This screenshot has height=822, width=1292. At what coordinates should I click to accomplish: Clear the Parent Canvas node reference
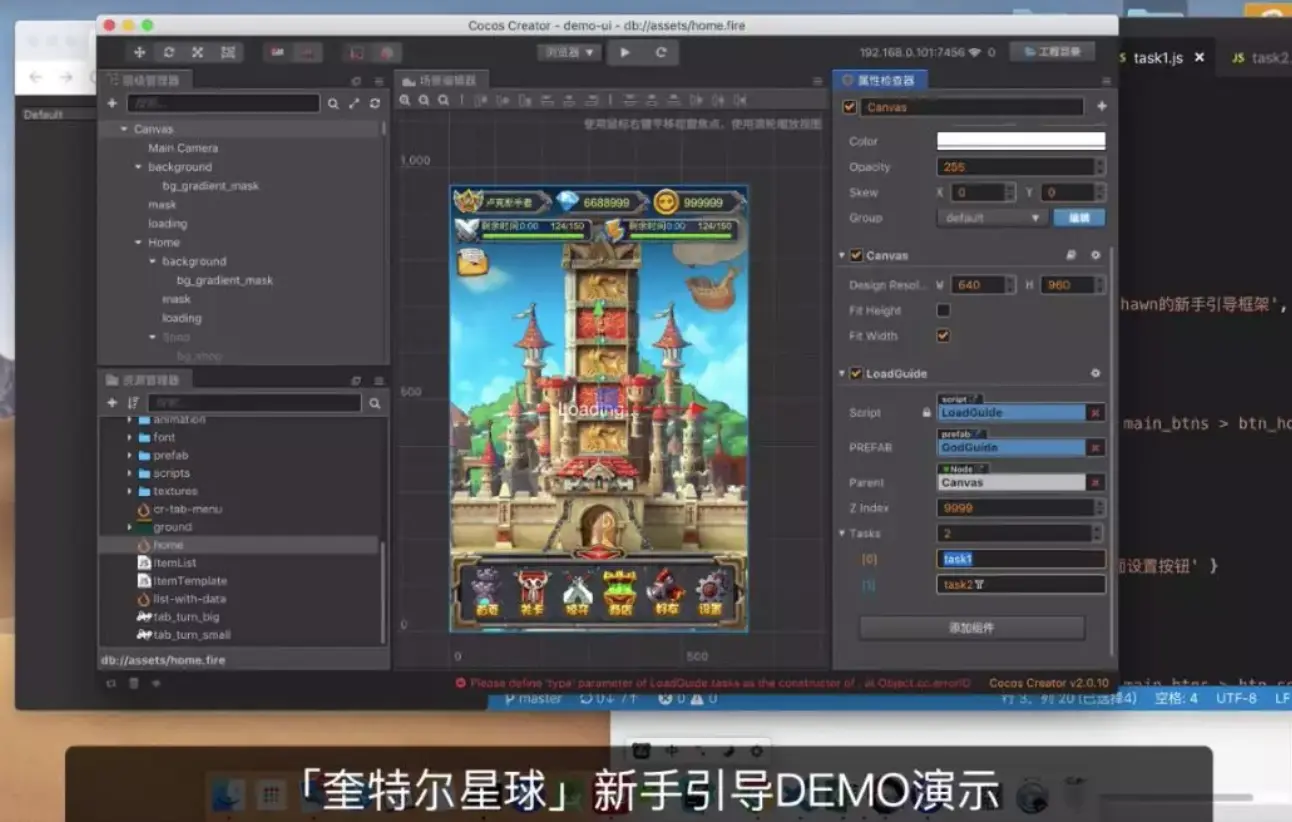click(1096, 483)
